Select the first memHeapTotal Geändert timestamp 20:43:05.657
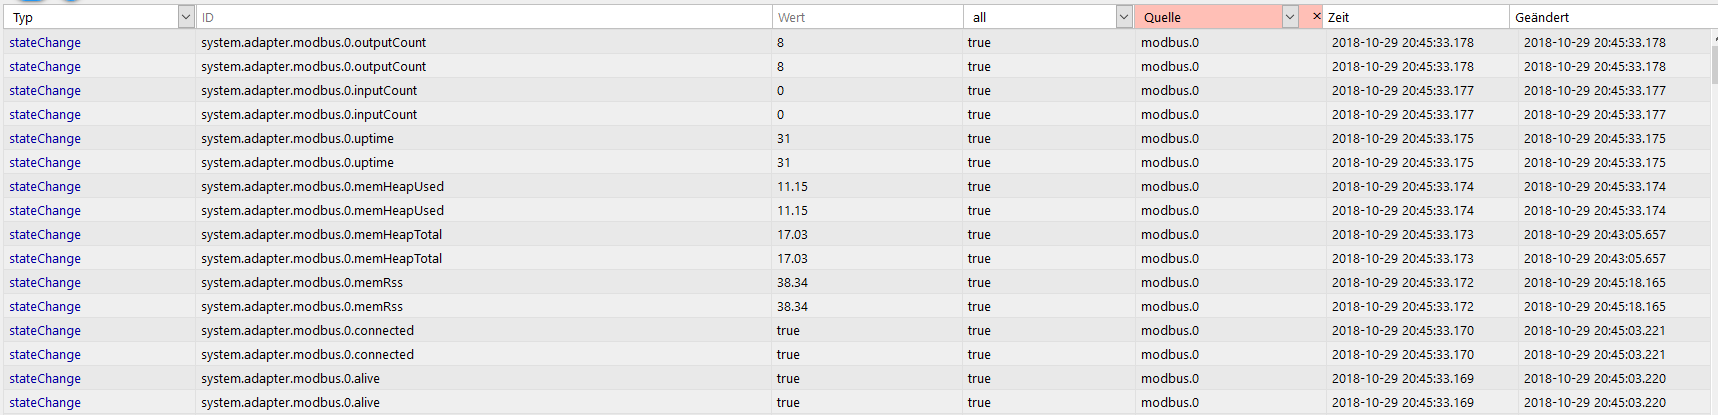Viewport: 1718px width, 415px height. tap(1595, 235)
